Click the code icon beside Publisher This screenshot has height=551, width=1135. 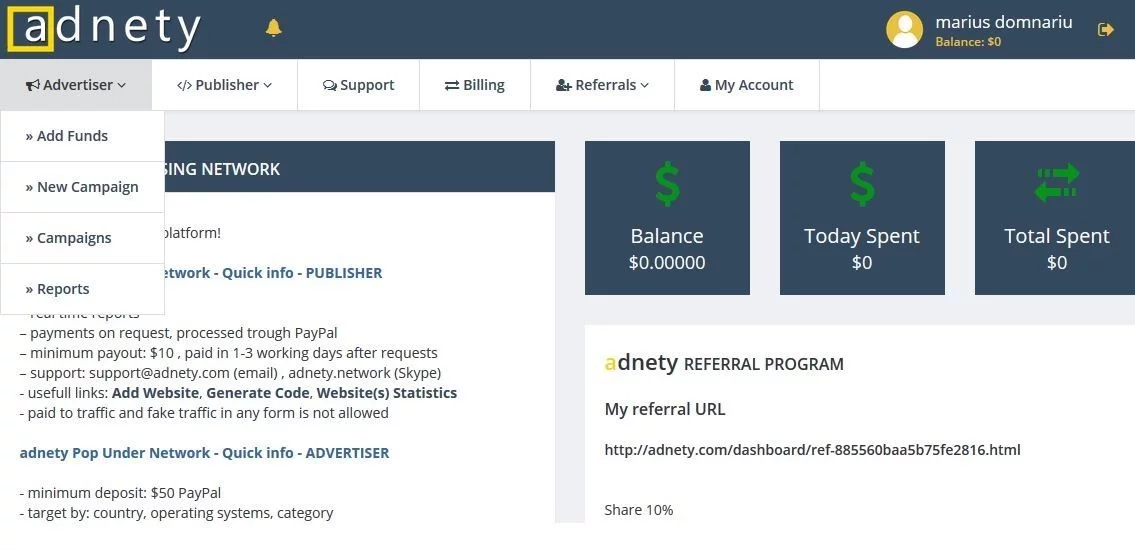(x=184, y=85)
